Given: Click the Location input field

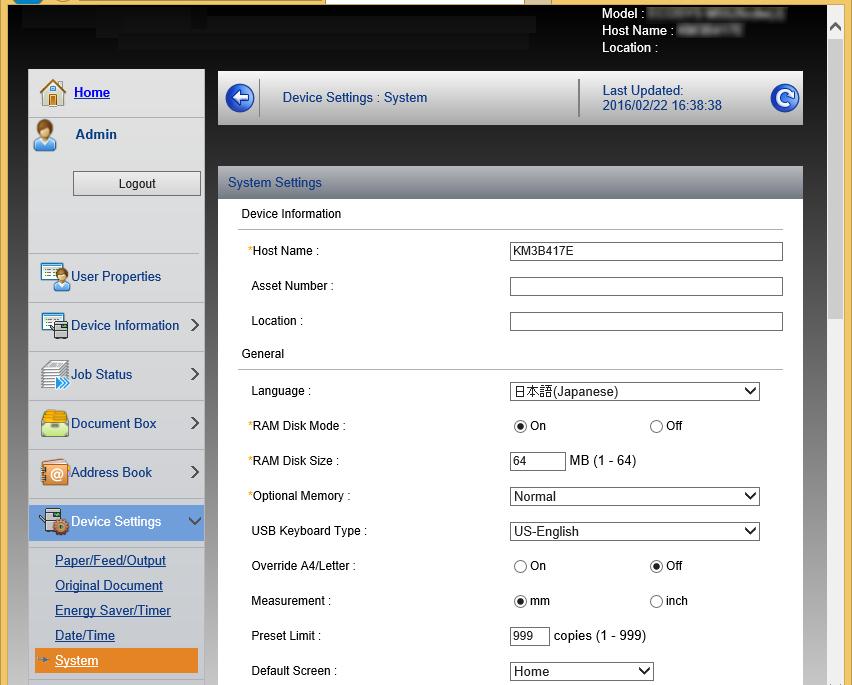Looking at the screenshot, I should [x=646, y=321].
